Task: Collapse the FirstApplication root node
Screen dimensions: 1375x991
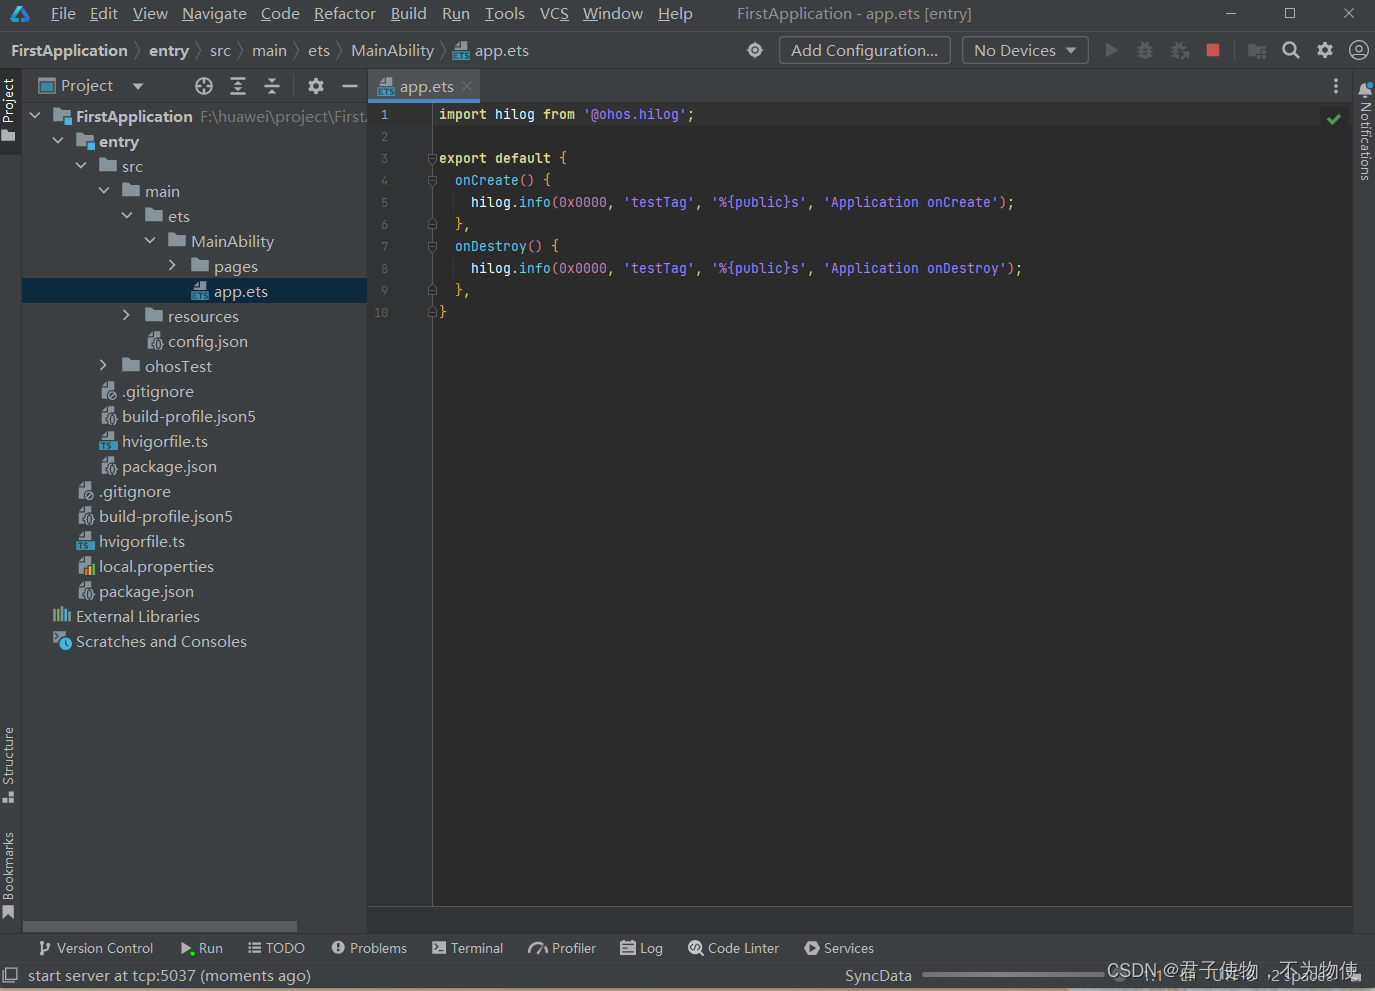Action: (x=35, y=116)
